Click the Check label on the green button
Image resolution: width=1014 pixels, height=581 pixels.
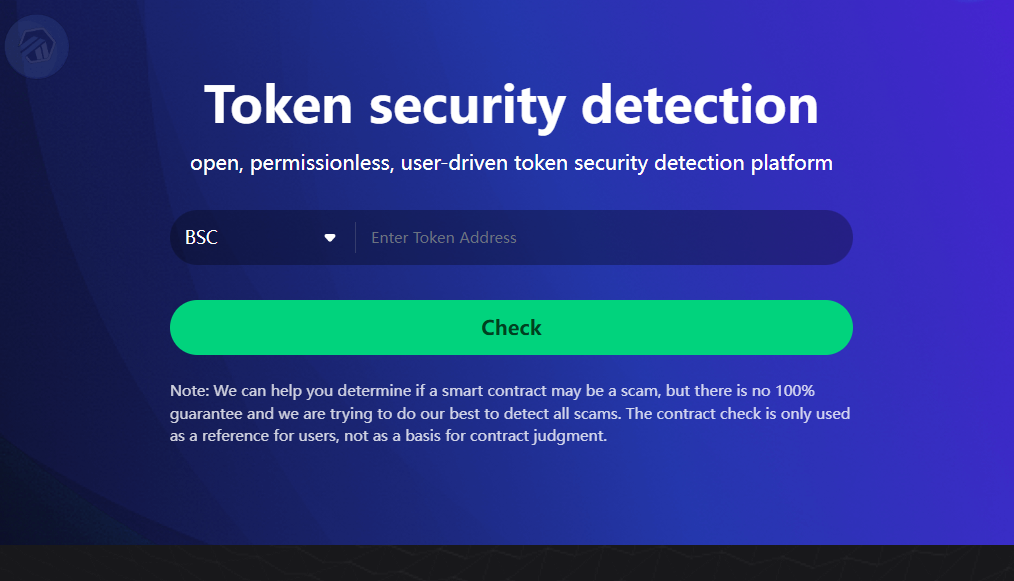(x=511, y=327)
